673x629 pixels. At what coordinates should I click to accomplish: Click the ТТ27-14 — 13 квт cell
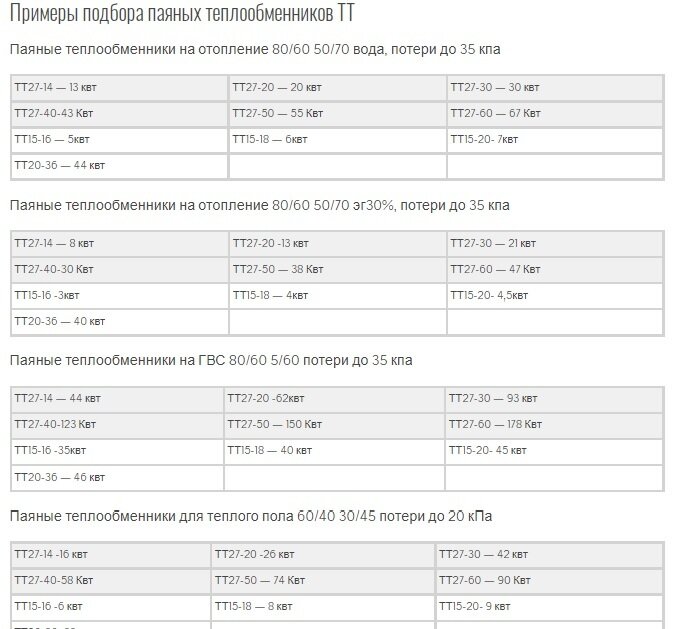(119, 88)
